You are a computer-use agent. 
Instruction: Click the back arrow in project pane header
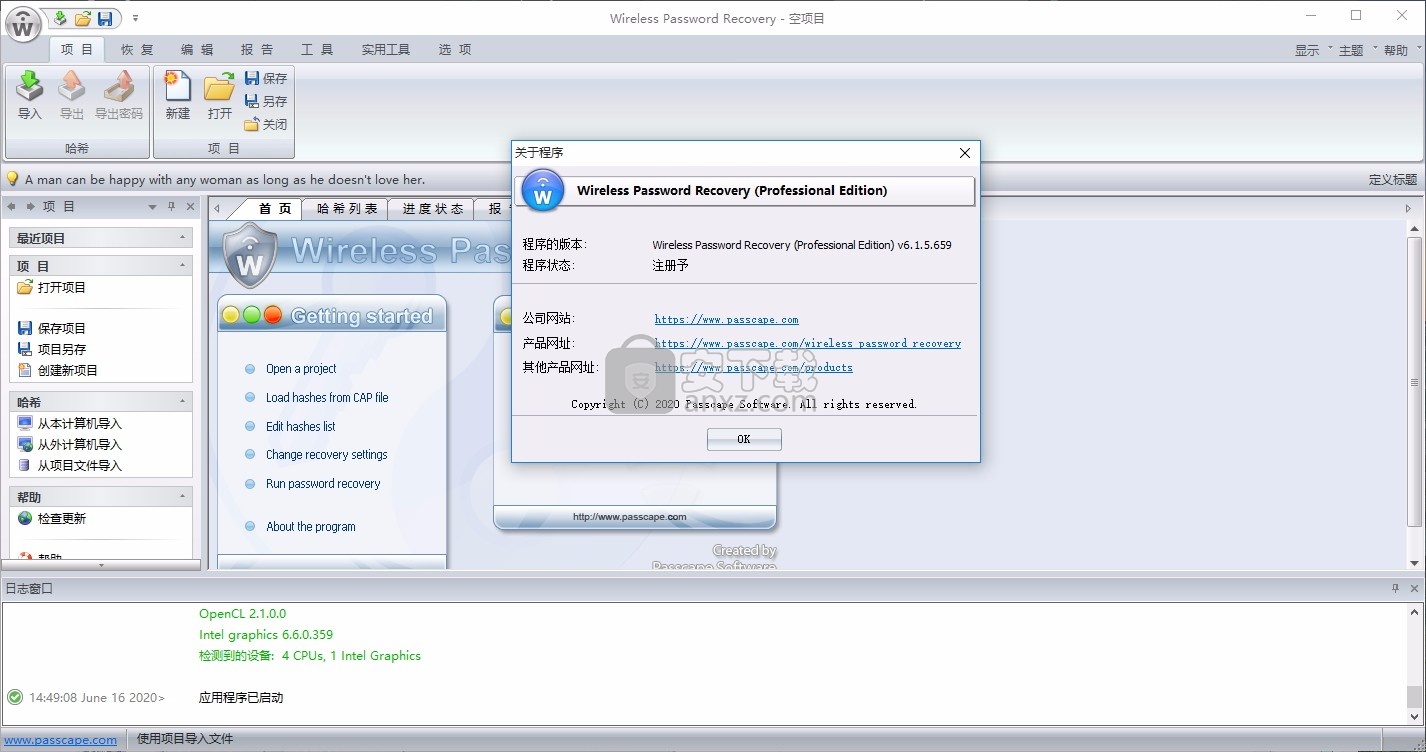[12, 206]
